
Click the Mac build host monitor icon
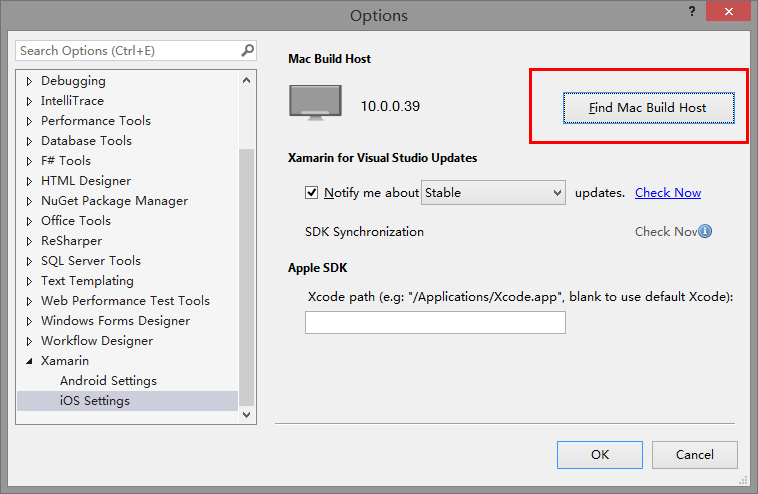click(x=315, y=102)
